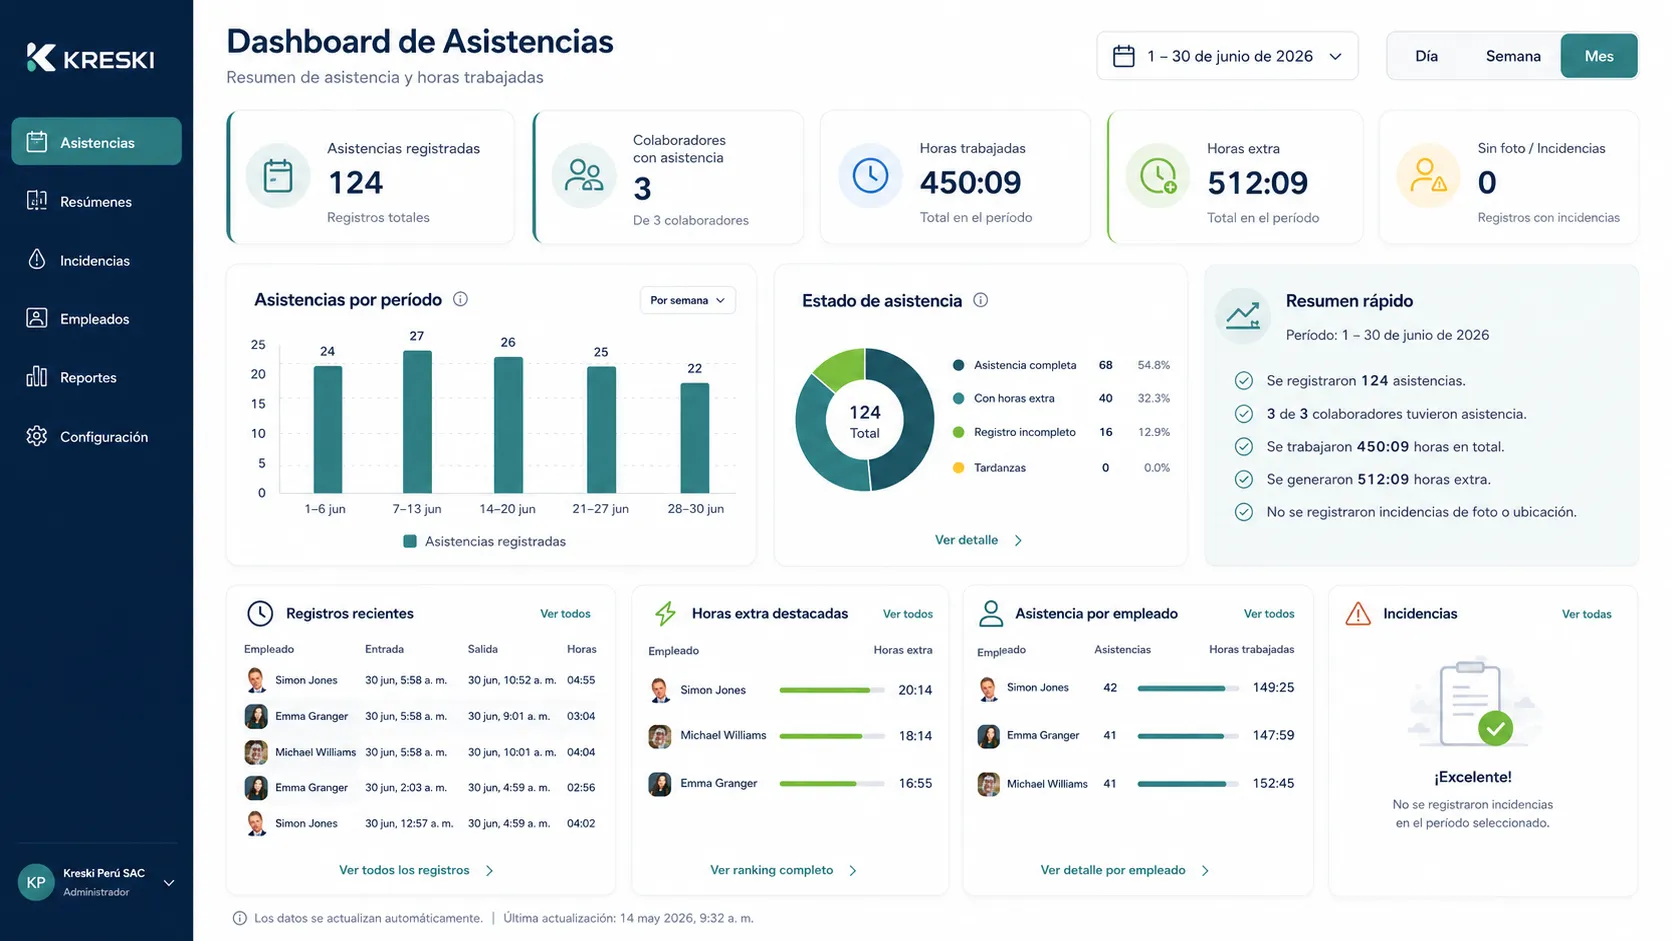This screenshot has height=941, width=1672.
Task: Click info icon in footer update notice
Action: 240,918
